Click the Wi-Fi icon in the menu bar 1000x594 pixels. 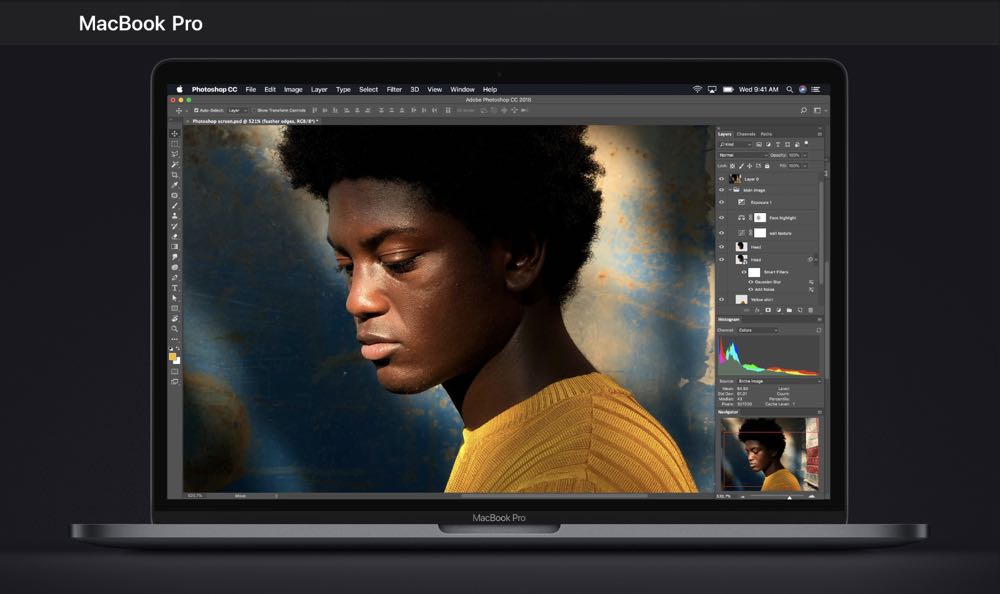tap(697, 89)
